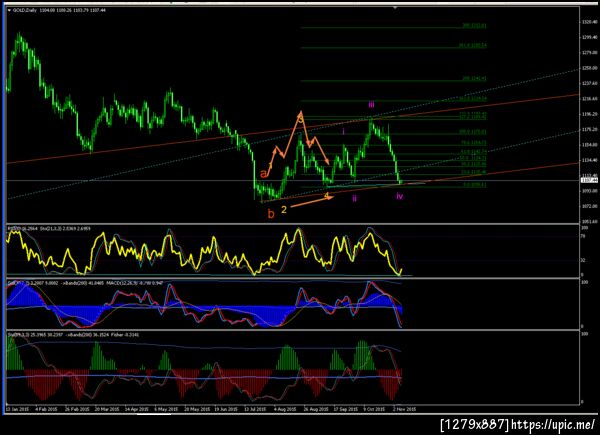This screenshot has width=600, height=435.
Task: Click the 26 Feb 2015 date label
Action: [x=77, y=409]
